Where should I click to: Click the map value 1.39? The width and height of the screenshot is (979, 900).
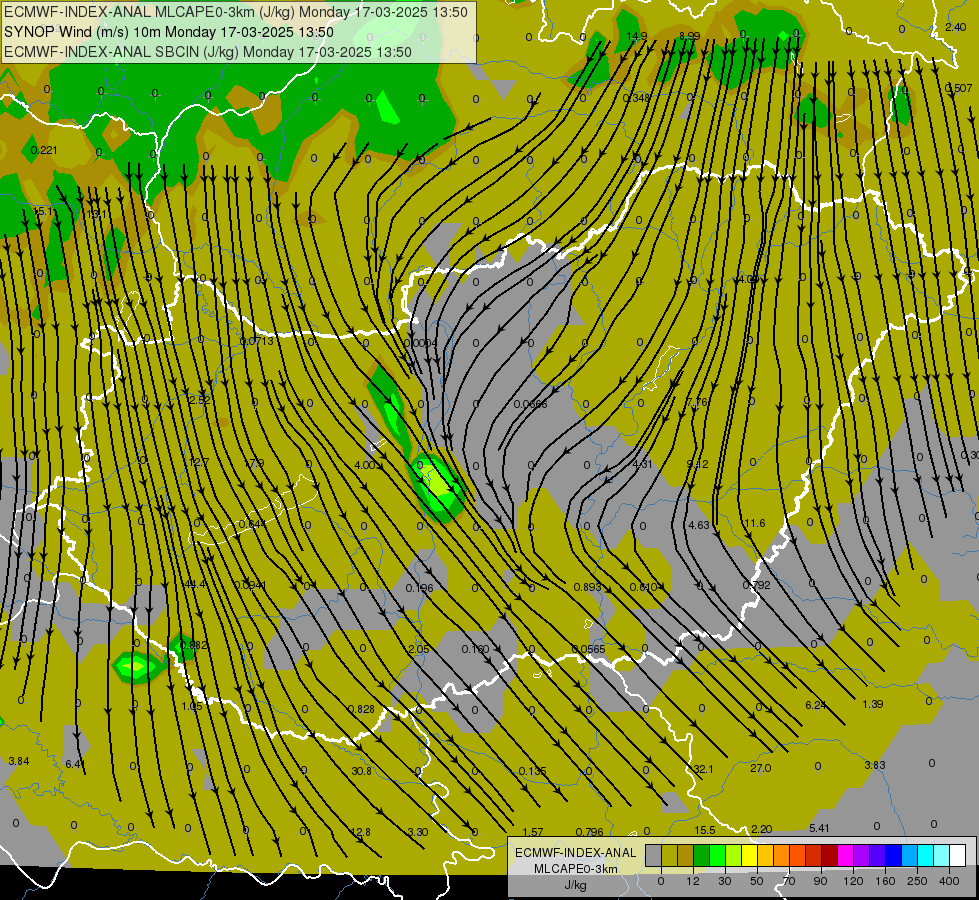(x=873, y=705)
